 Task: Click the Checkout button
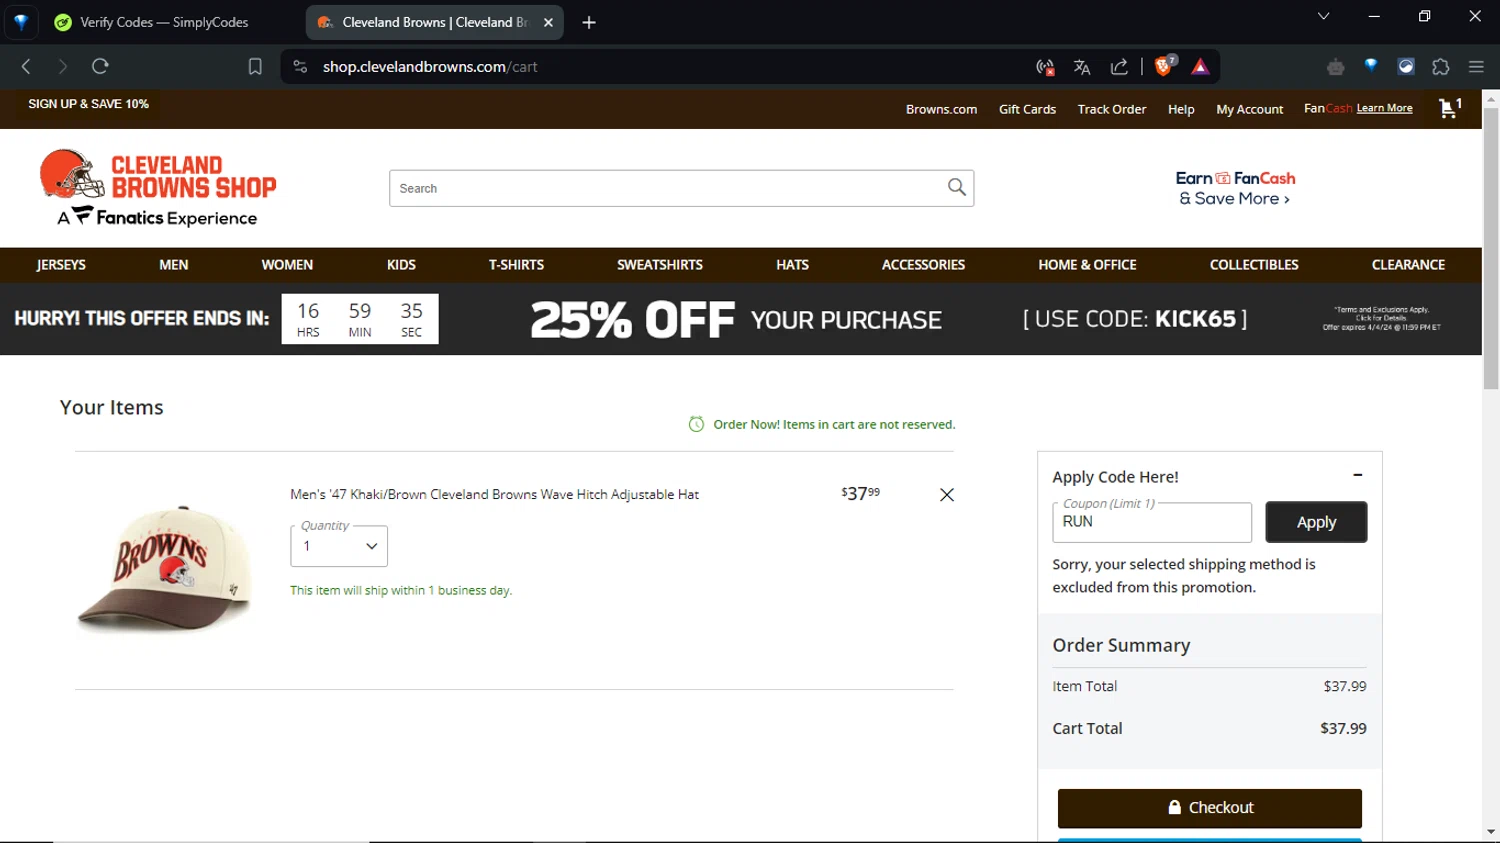click(x=1209, y=808)
